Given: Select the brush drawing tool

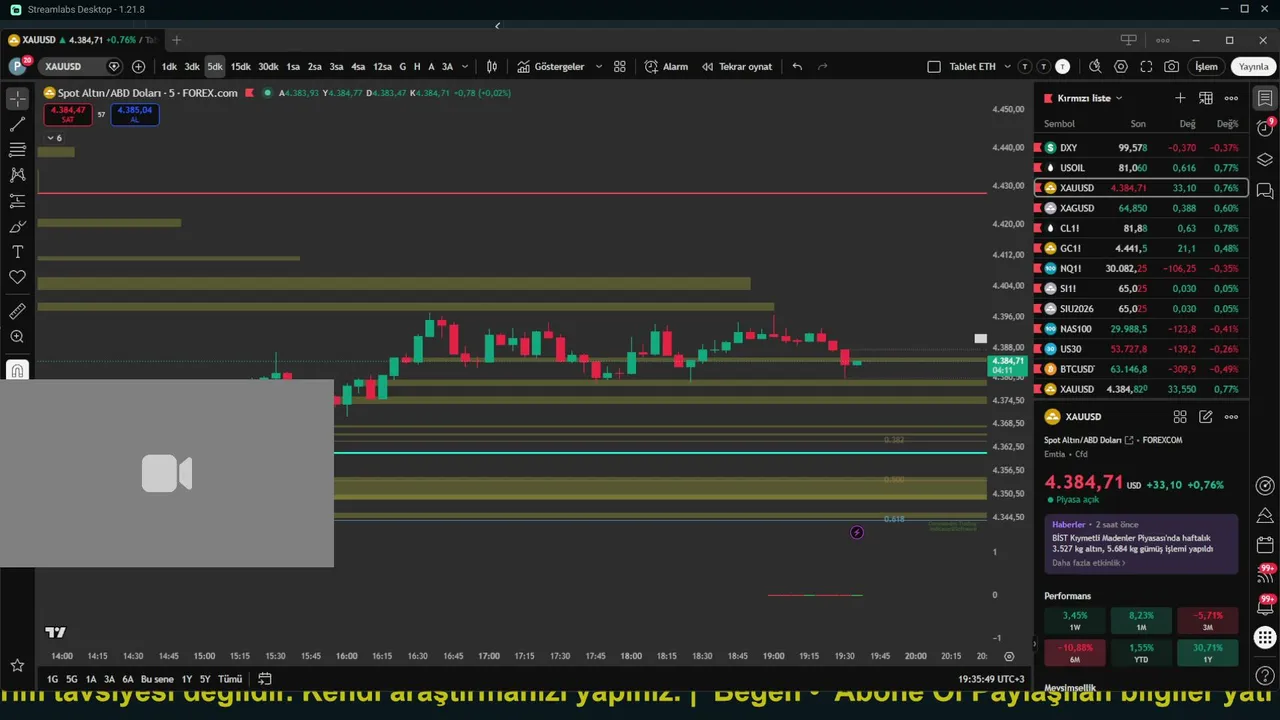Looking at the screenshot, I should [17, 227].
